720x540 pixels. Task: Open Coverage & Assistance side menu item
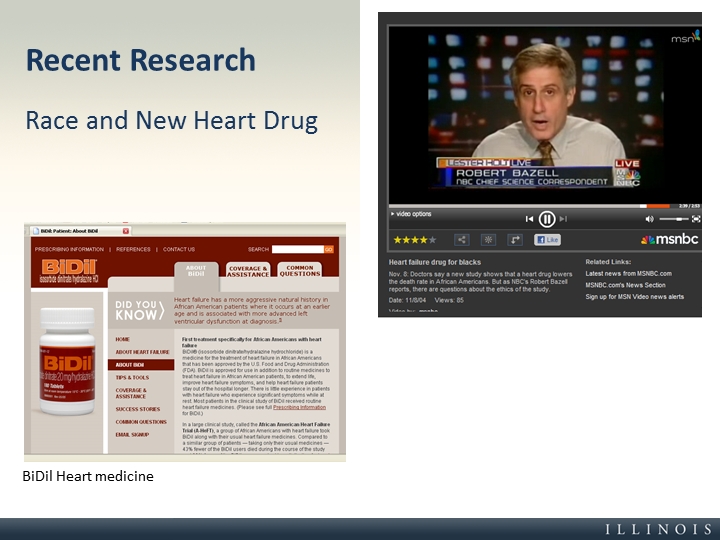point(131,393)
